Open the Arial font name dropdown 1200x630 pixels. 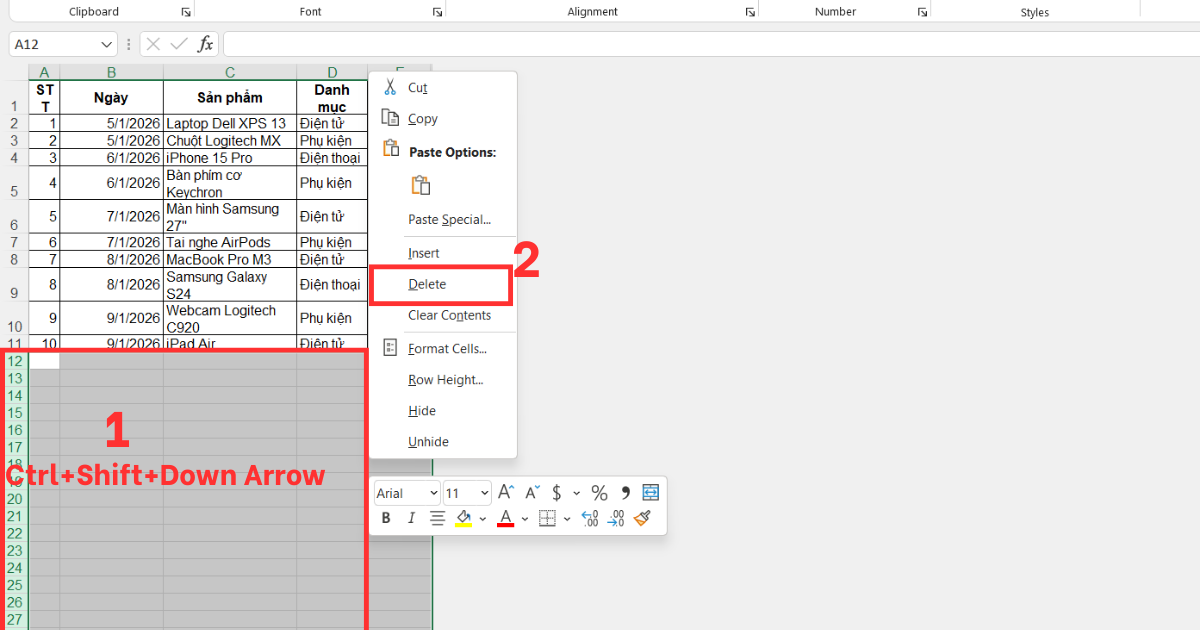pos(433,493)
